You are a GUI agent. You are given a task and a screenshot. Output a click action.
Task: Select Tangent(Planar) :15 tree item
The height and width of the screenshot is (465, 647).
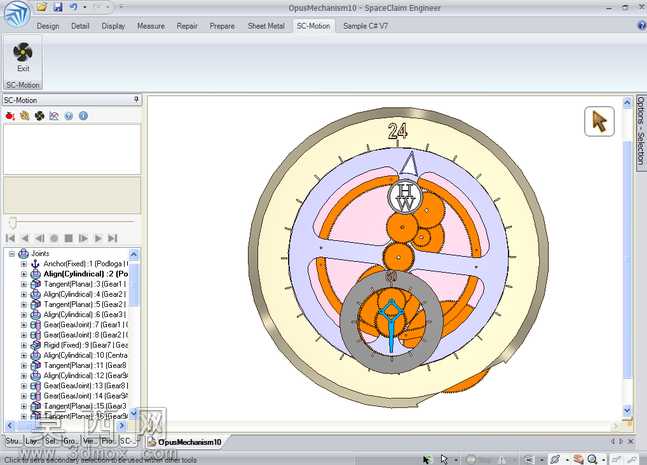point(85,406)
